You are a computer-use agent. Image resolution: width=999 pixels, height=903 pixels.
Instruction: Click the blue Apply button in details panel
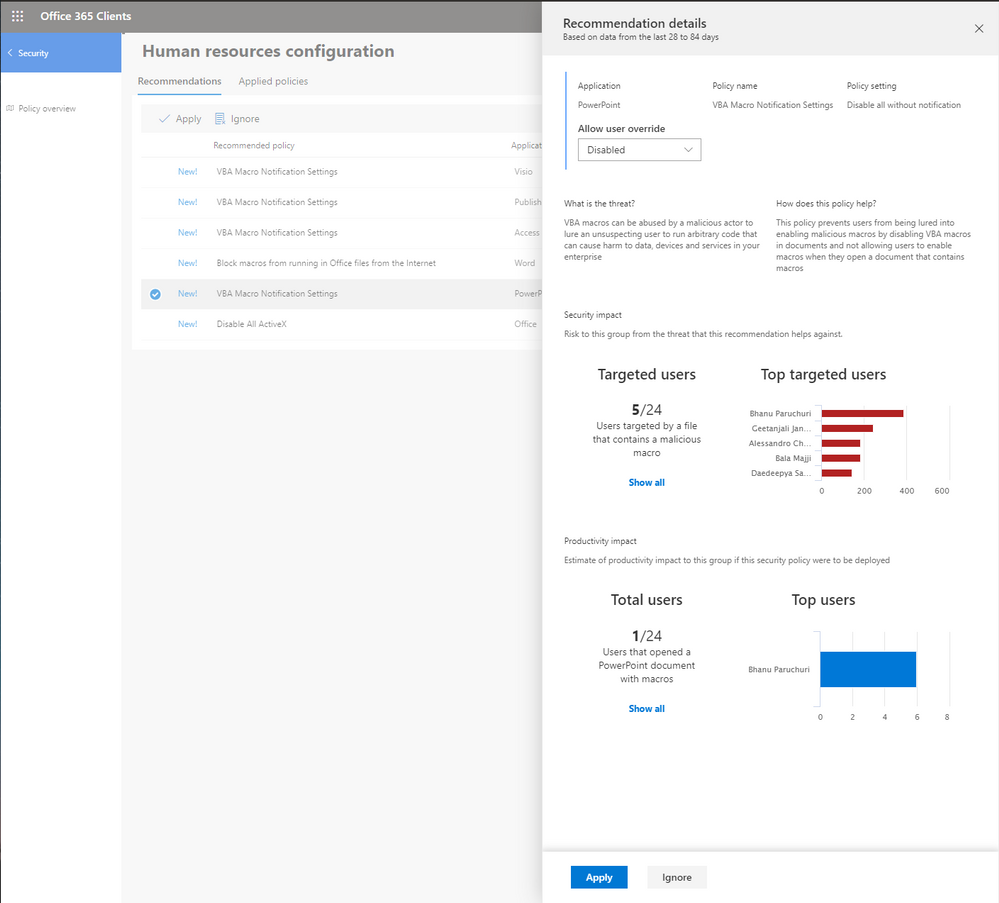tap(599, 877)
